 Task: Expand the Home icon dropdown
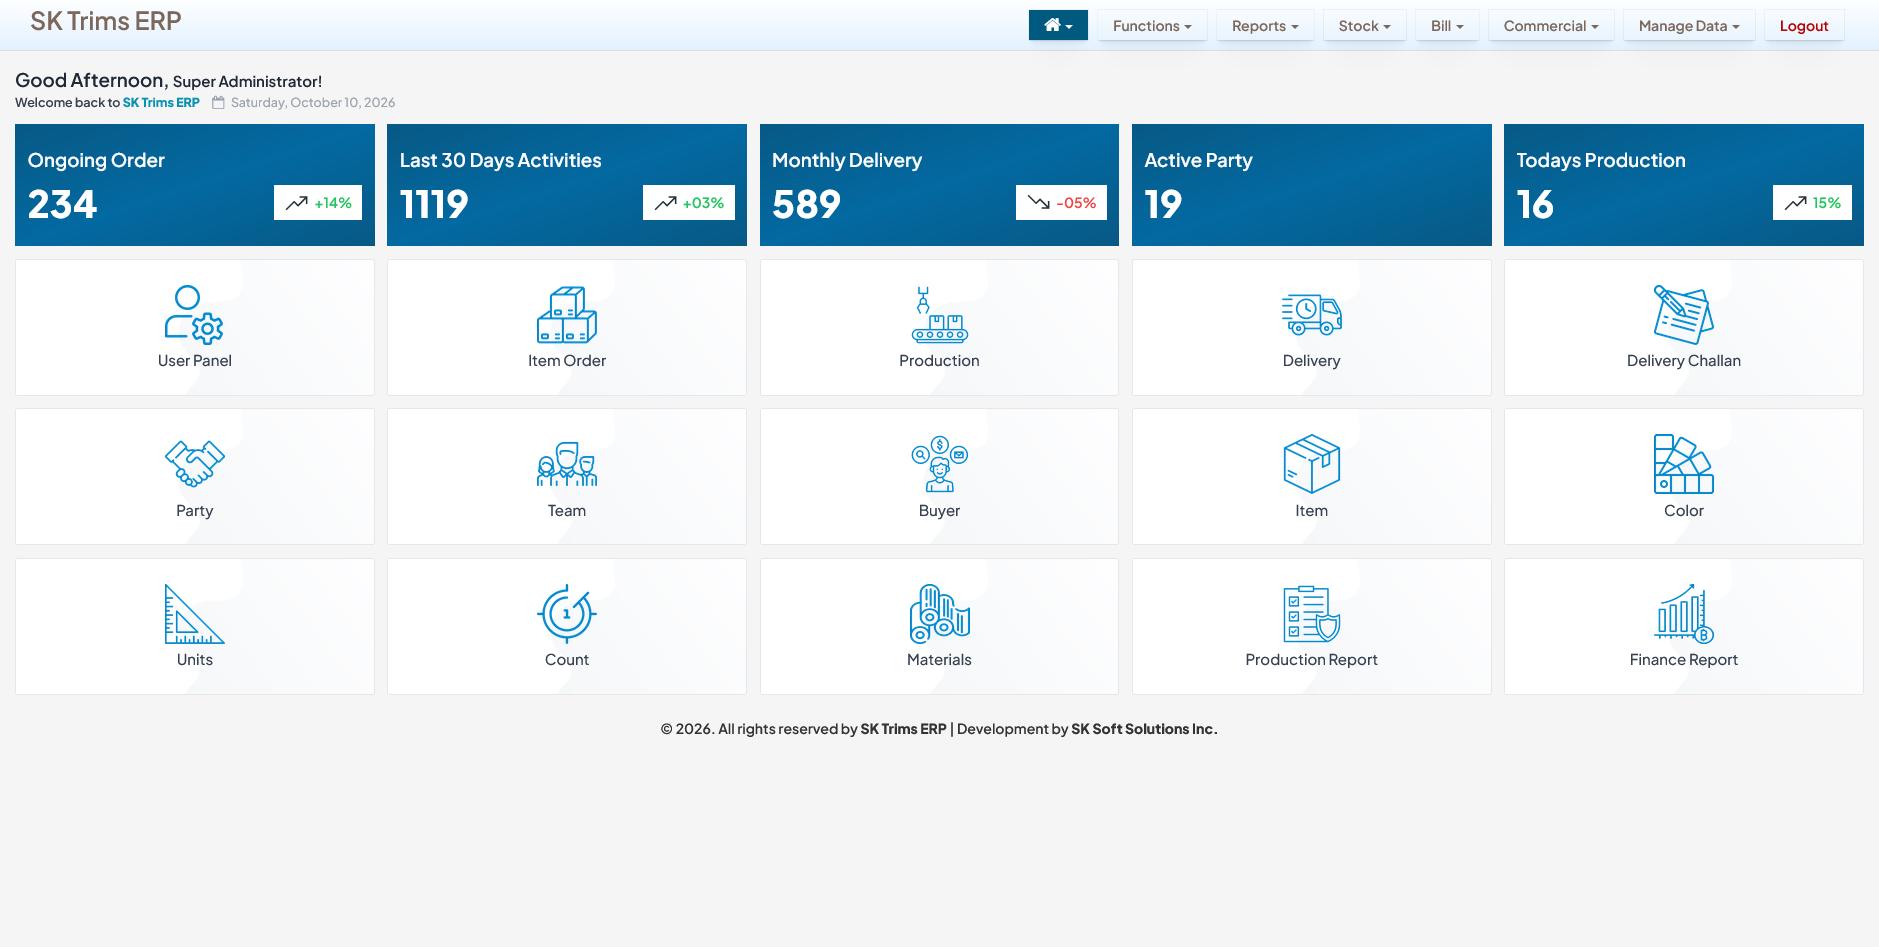[1058, 26]
